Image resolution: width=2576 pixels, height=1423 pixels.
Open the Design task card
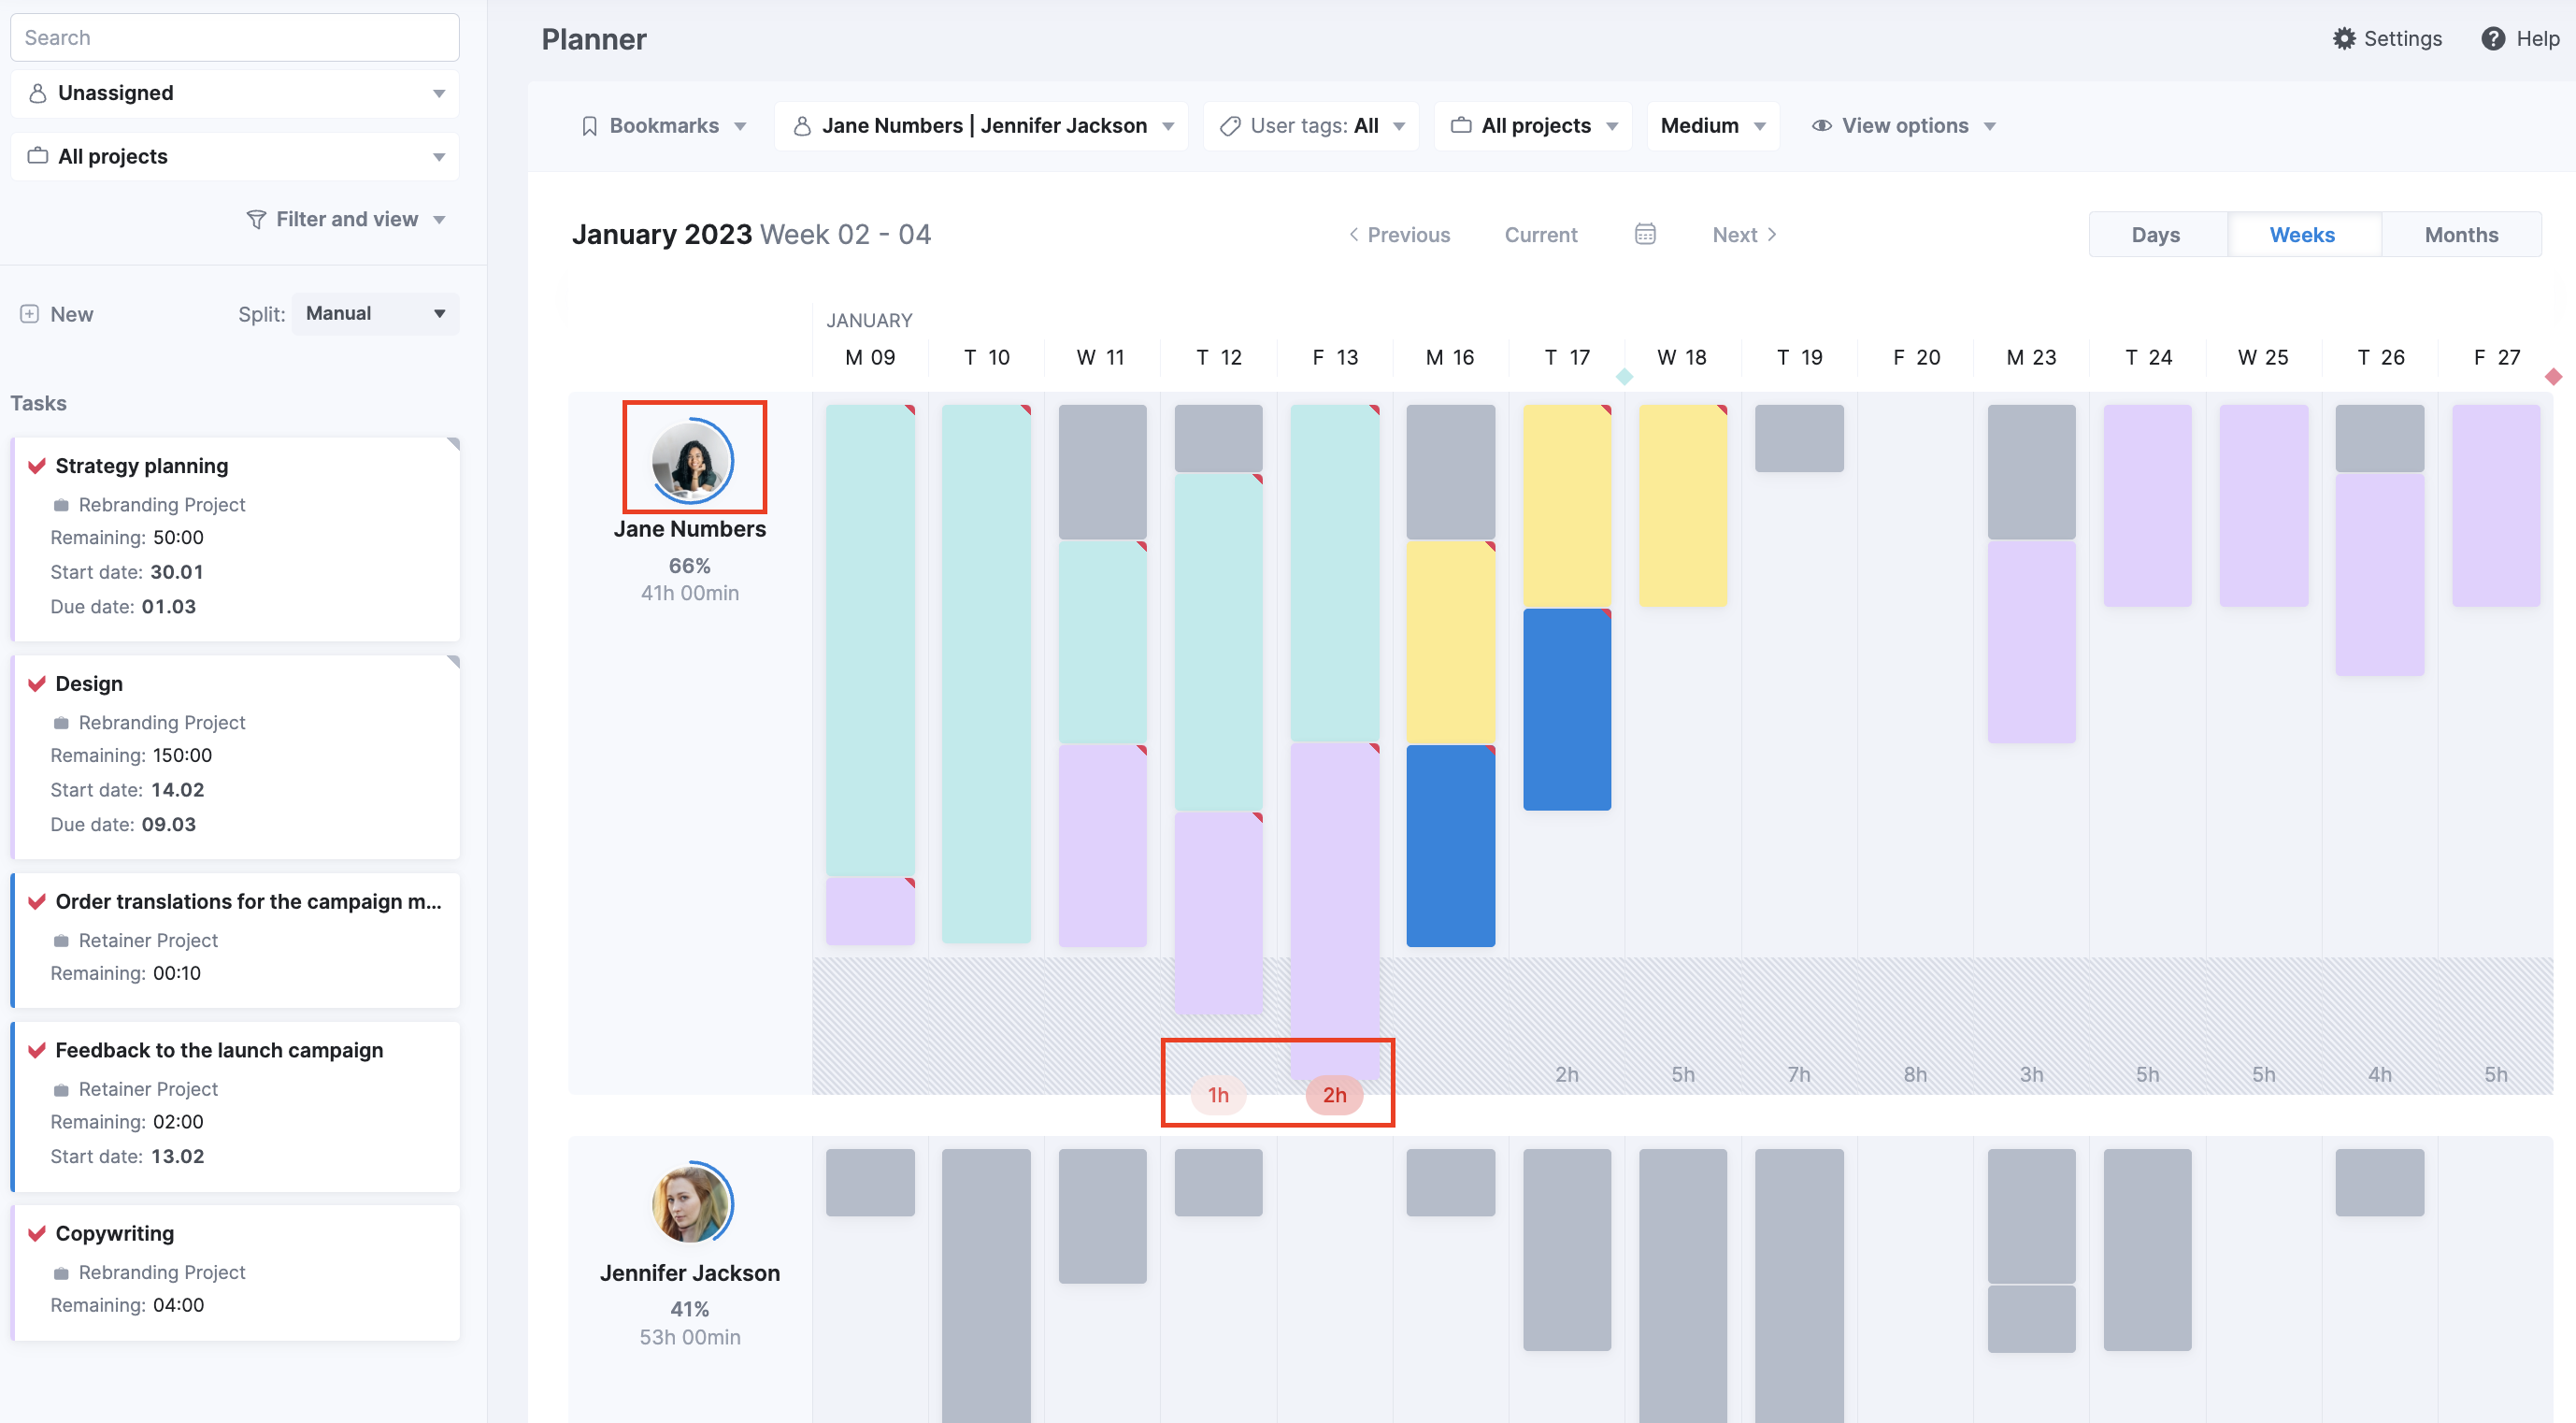(x=236, y=757)
